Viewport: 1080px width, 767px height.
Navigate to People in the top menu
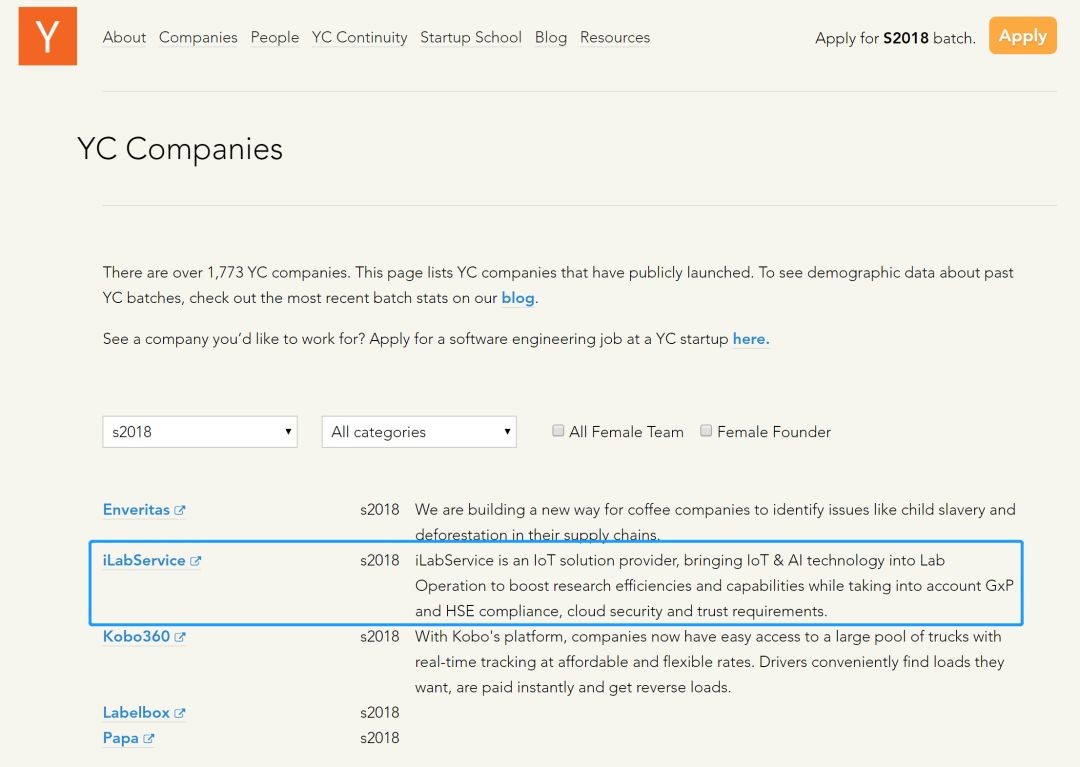pos(275,37)
